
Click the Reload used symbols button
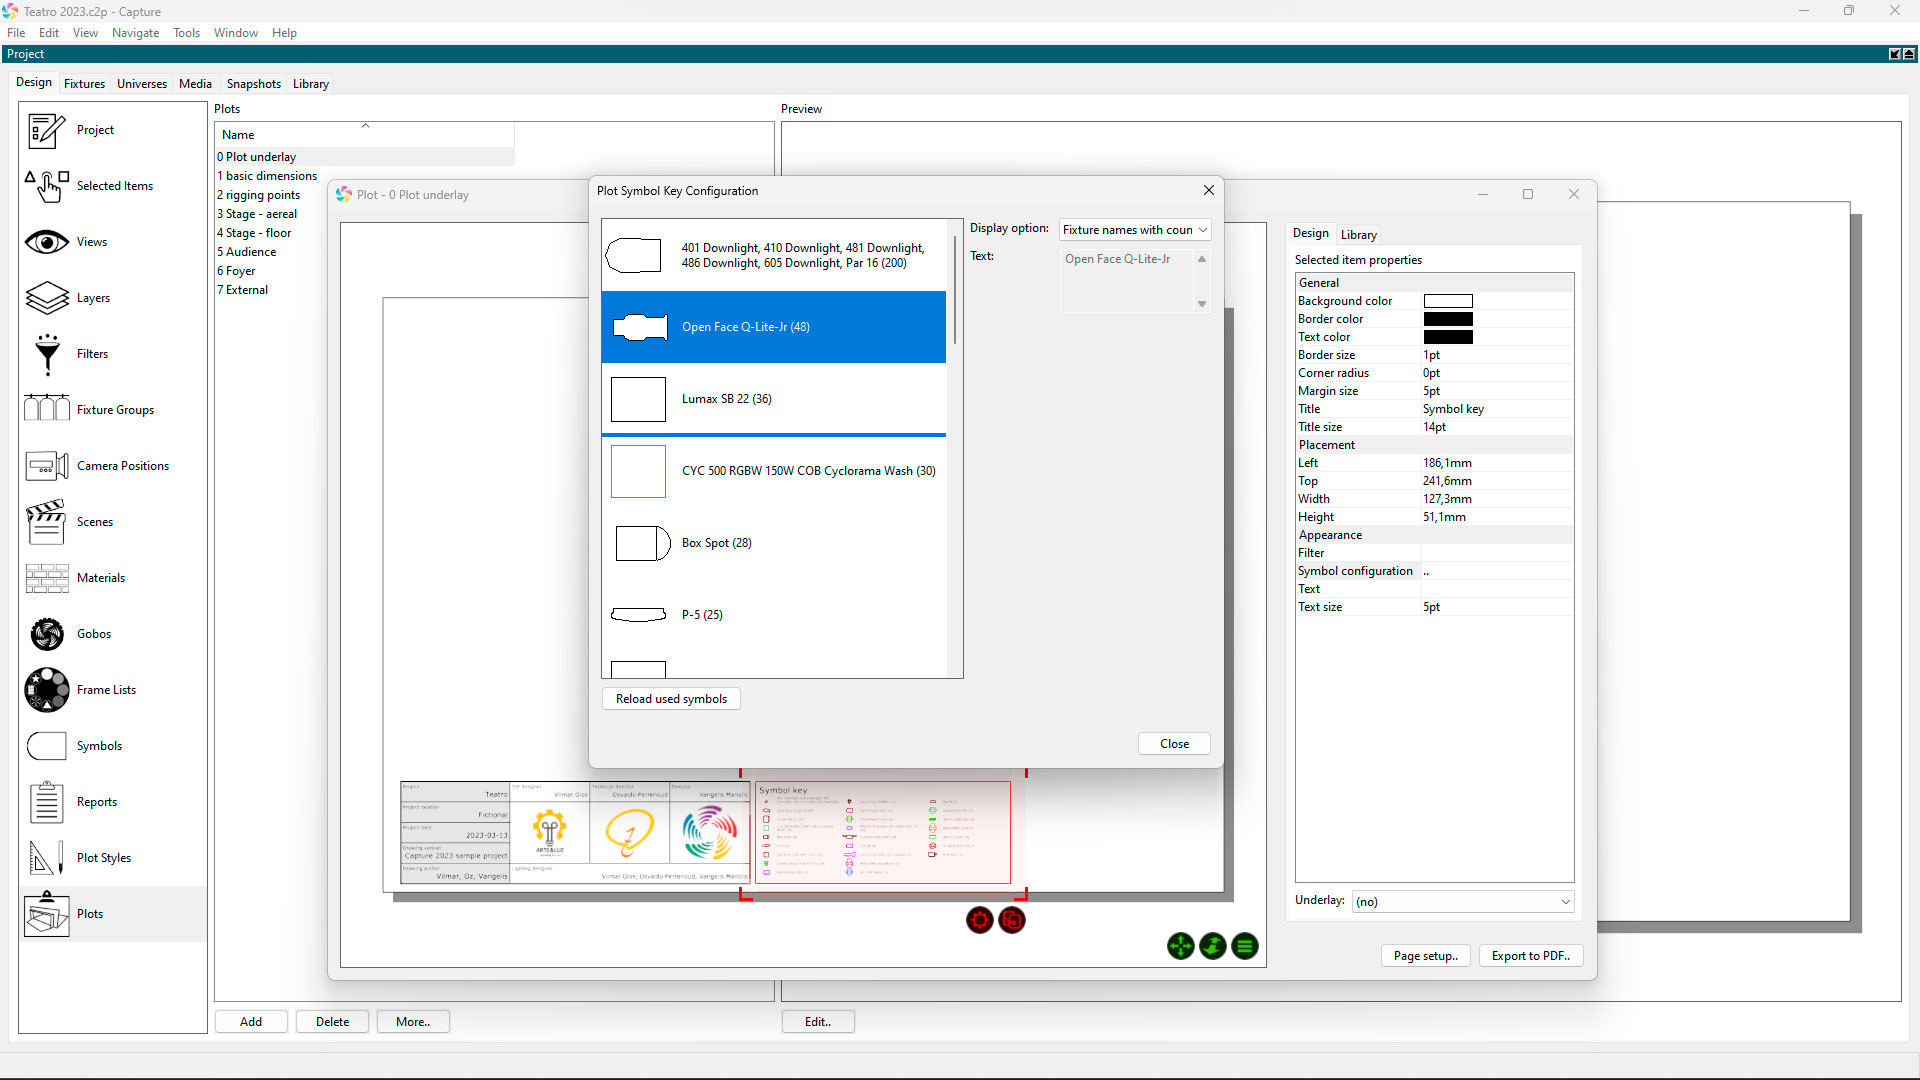(671, 699)
